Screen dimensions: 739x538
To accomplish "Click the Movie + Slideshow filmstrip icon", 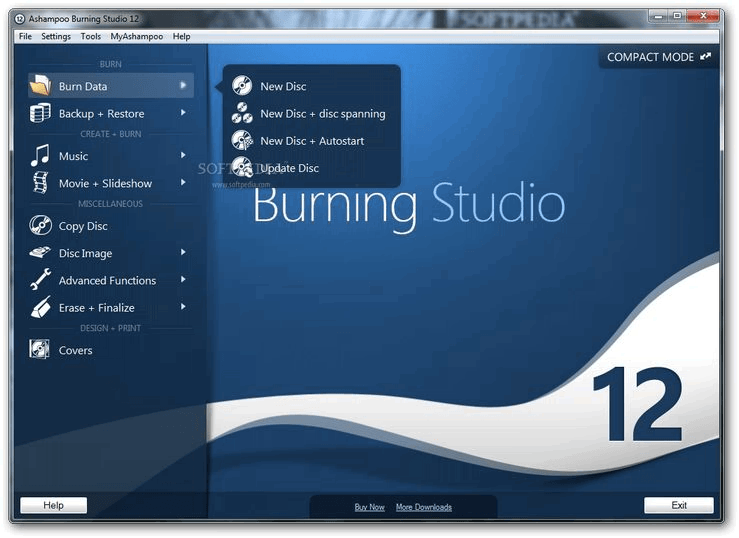I will (x=41, y=183).
